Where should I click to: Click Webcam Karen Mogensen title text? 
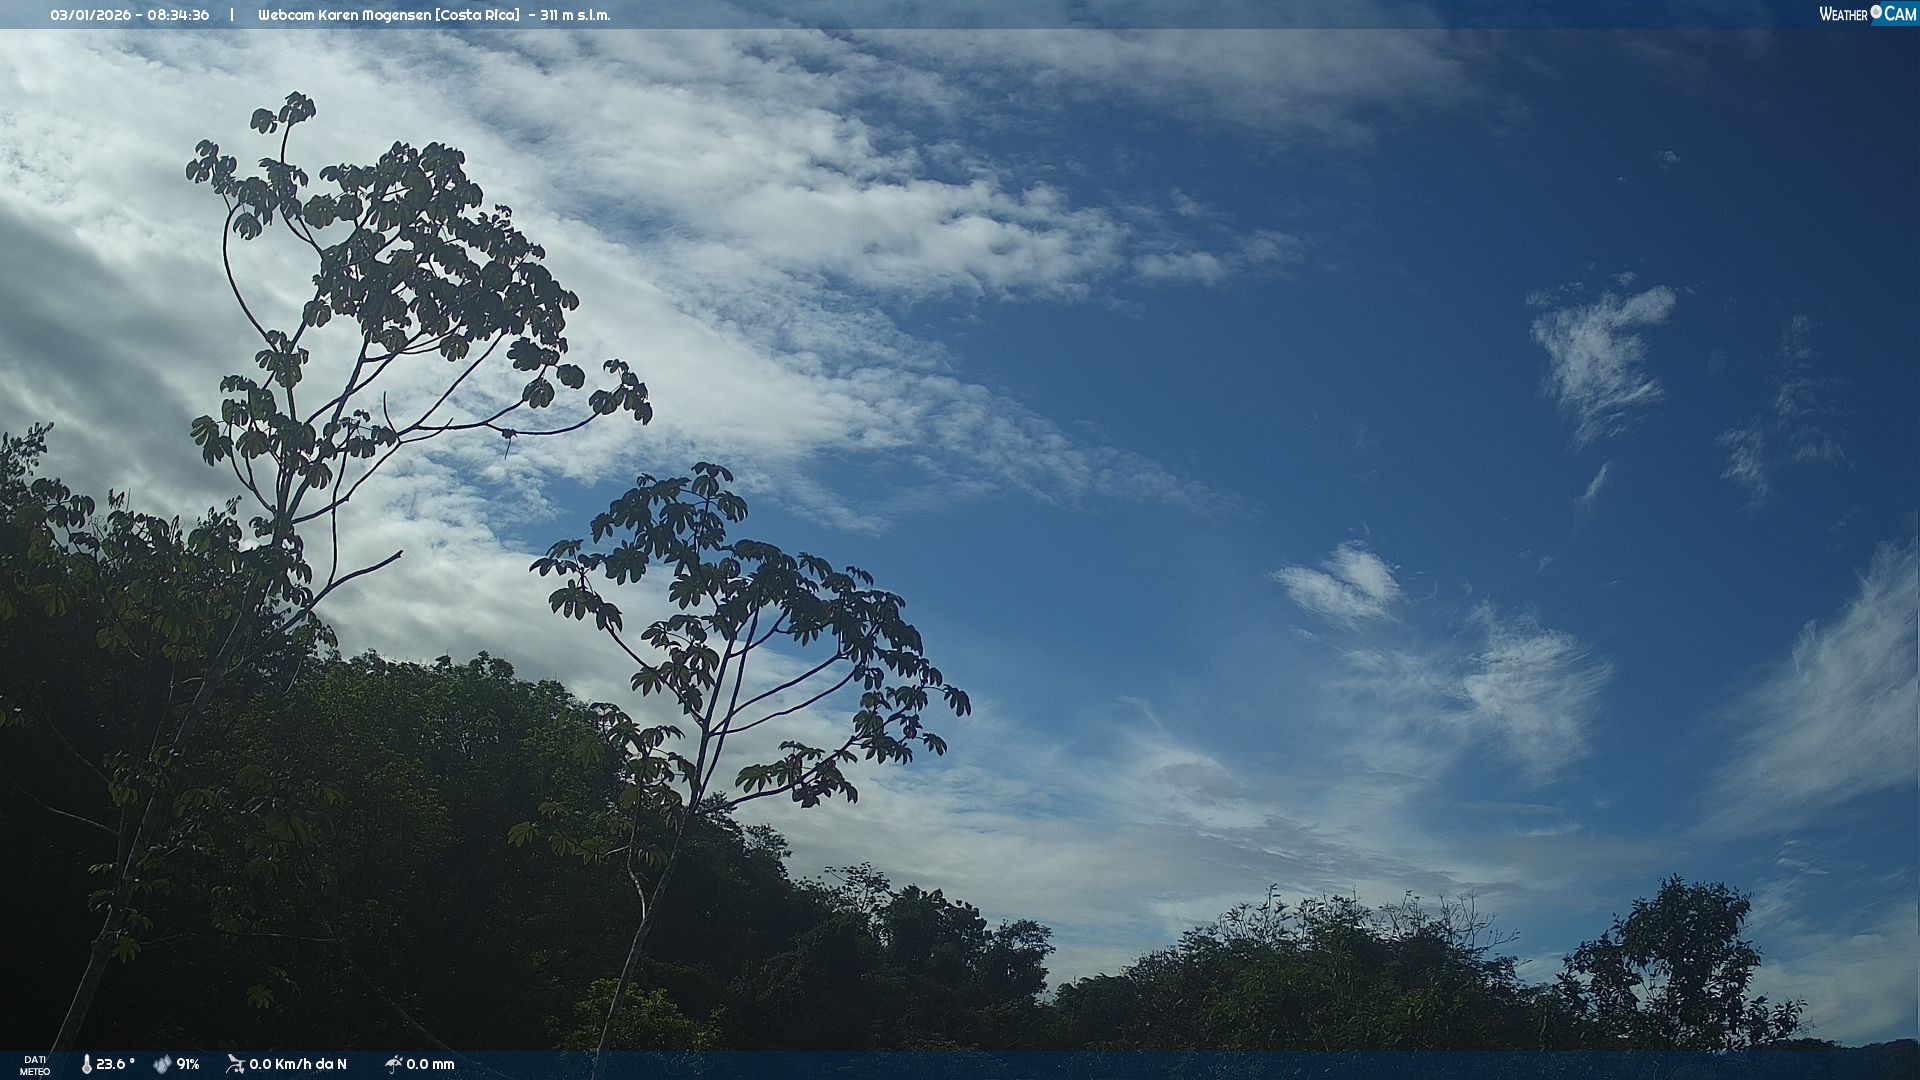344,15
